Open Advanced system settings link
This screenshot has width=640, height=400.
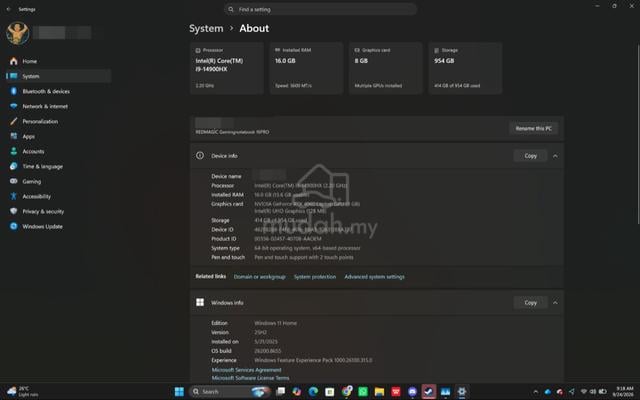pos(374,277)
